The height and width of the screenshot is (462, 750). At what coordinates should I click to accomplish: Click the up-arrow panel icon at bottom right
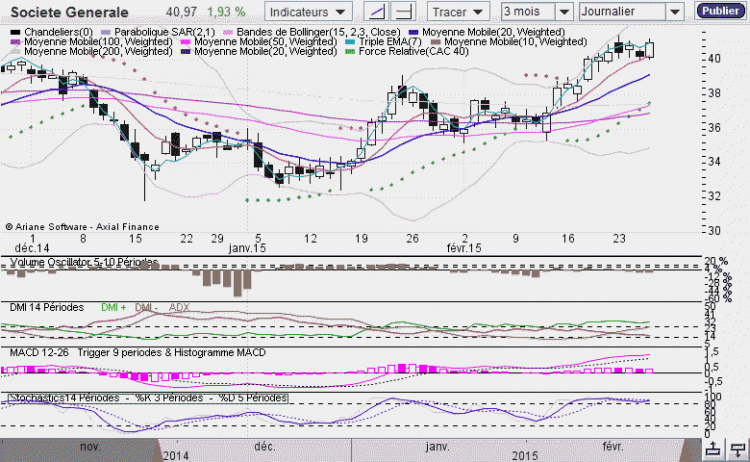pos(713,450)
